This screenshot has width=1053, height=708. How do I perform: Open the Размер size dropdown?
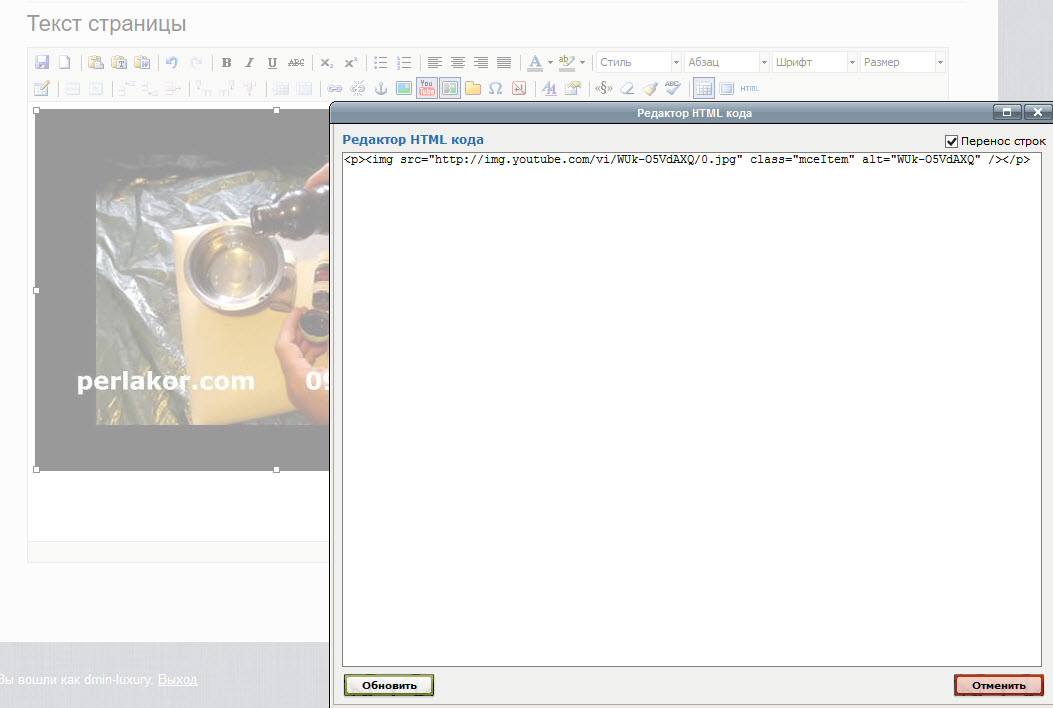pos(902,62)
